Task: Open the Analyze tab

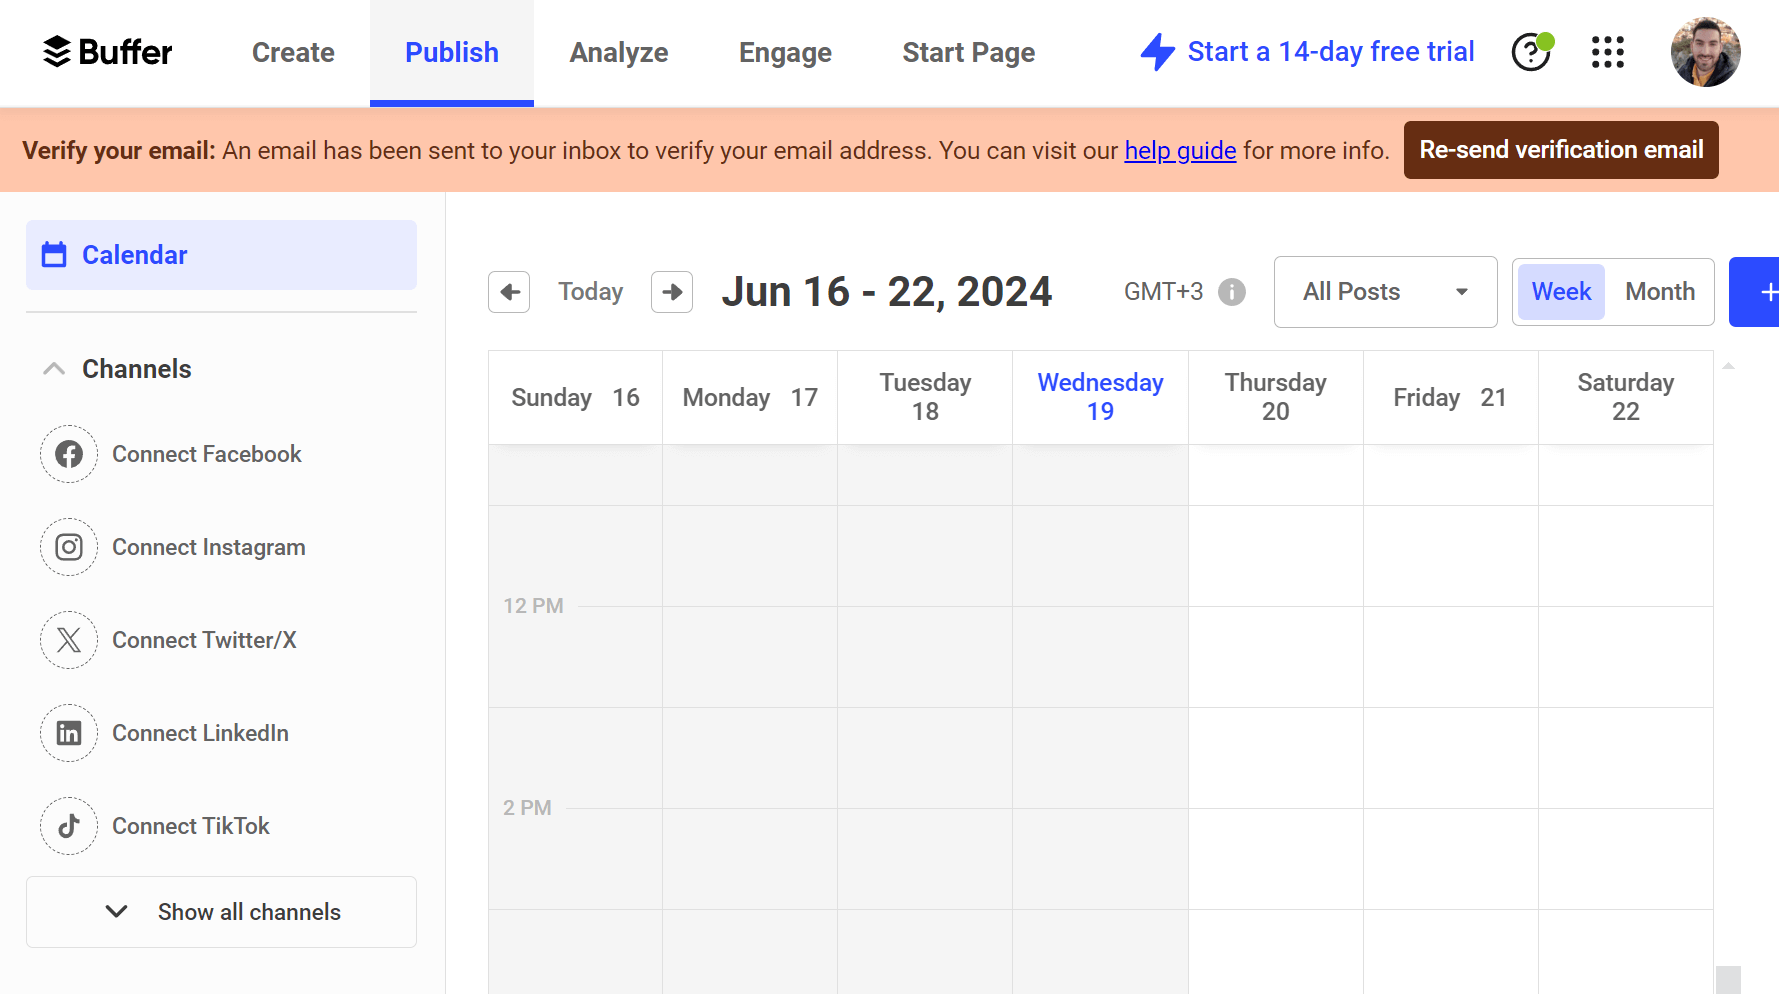Action: point(619,52)
